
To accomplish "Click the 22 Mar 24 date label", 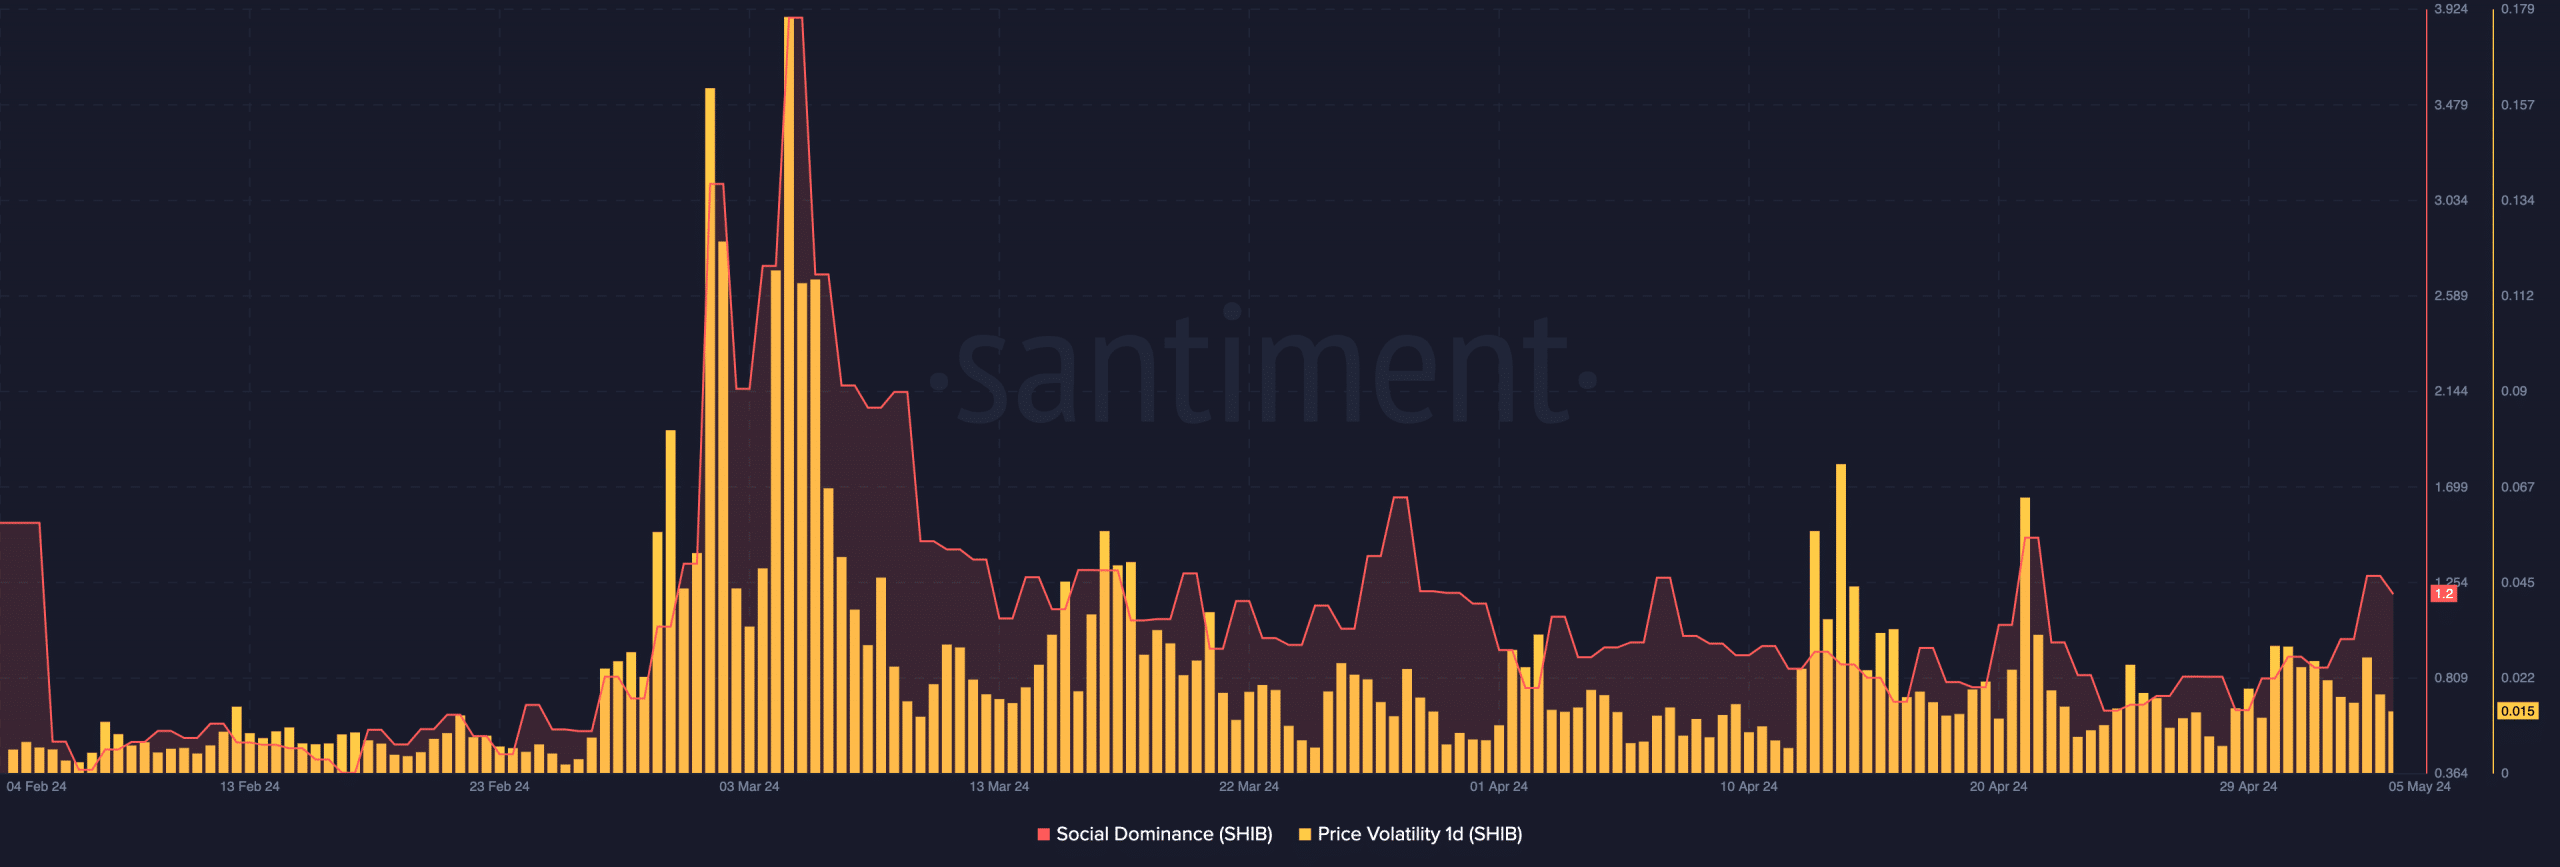I will tap(1249, 787).
